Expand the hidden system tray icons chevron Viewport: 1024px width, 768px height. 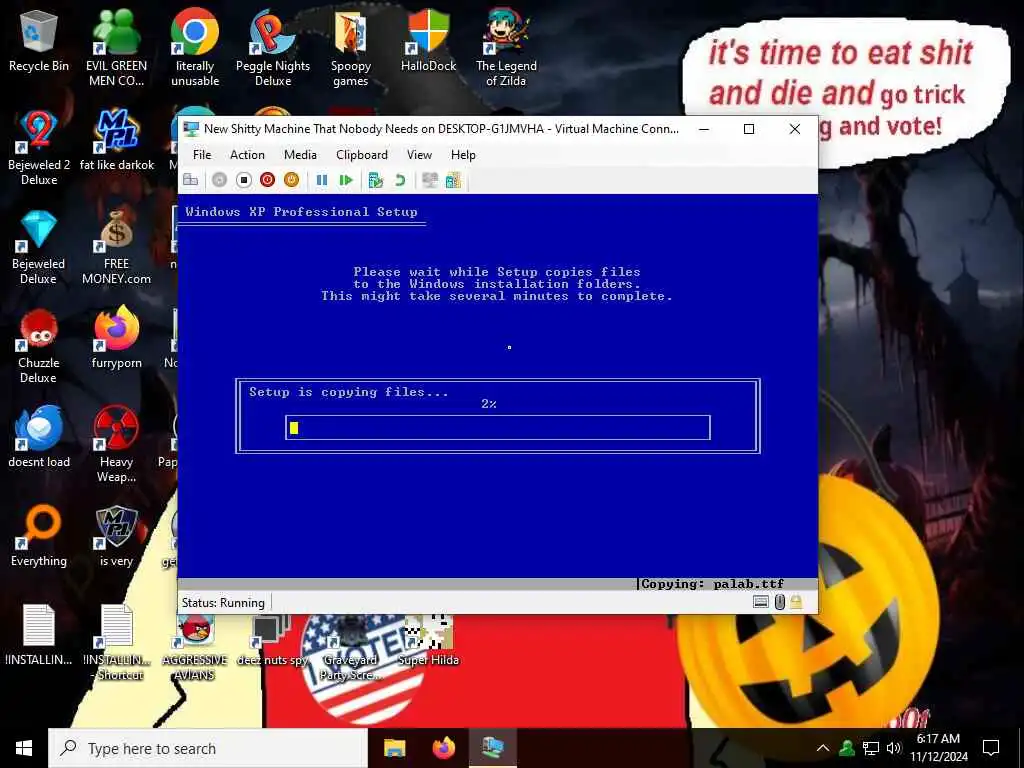[x=823, y=748]
